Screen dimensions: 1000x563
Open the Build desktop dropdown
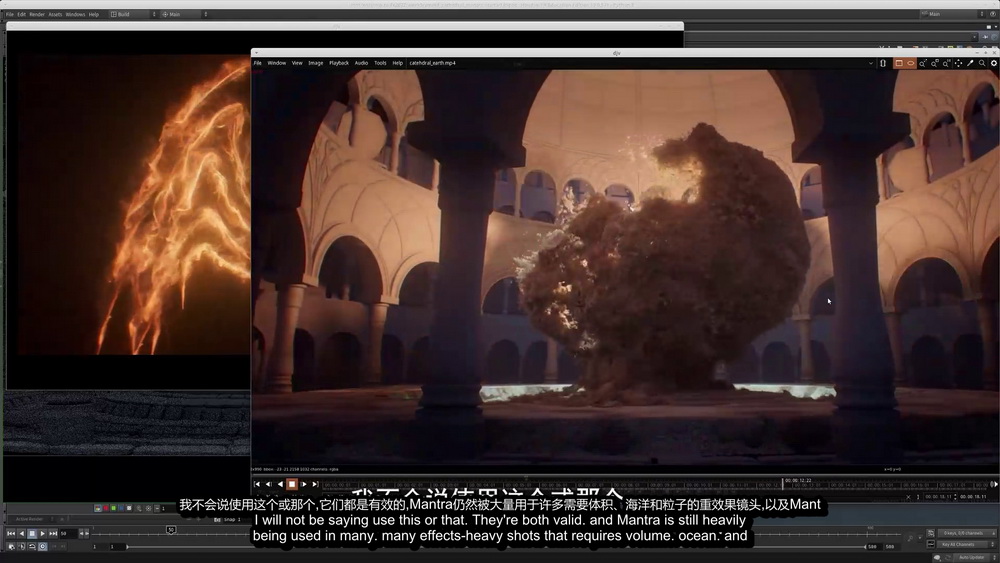point(133,14)
